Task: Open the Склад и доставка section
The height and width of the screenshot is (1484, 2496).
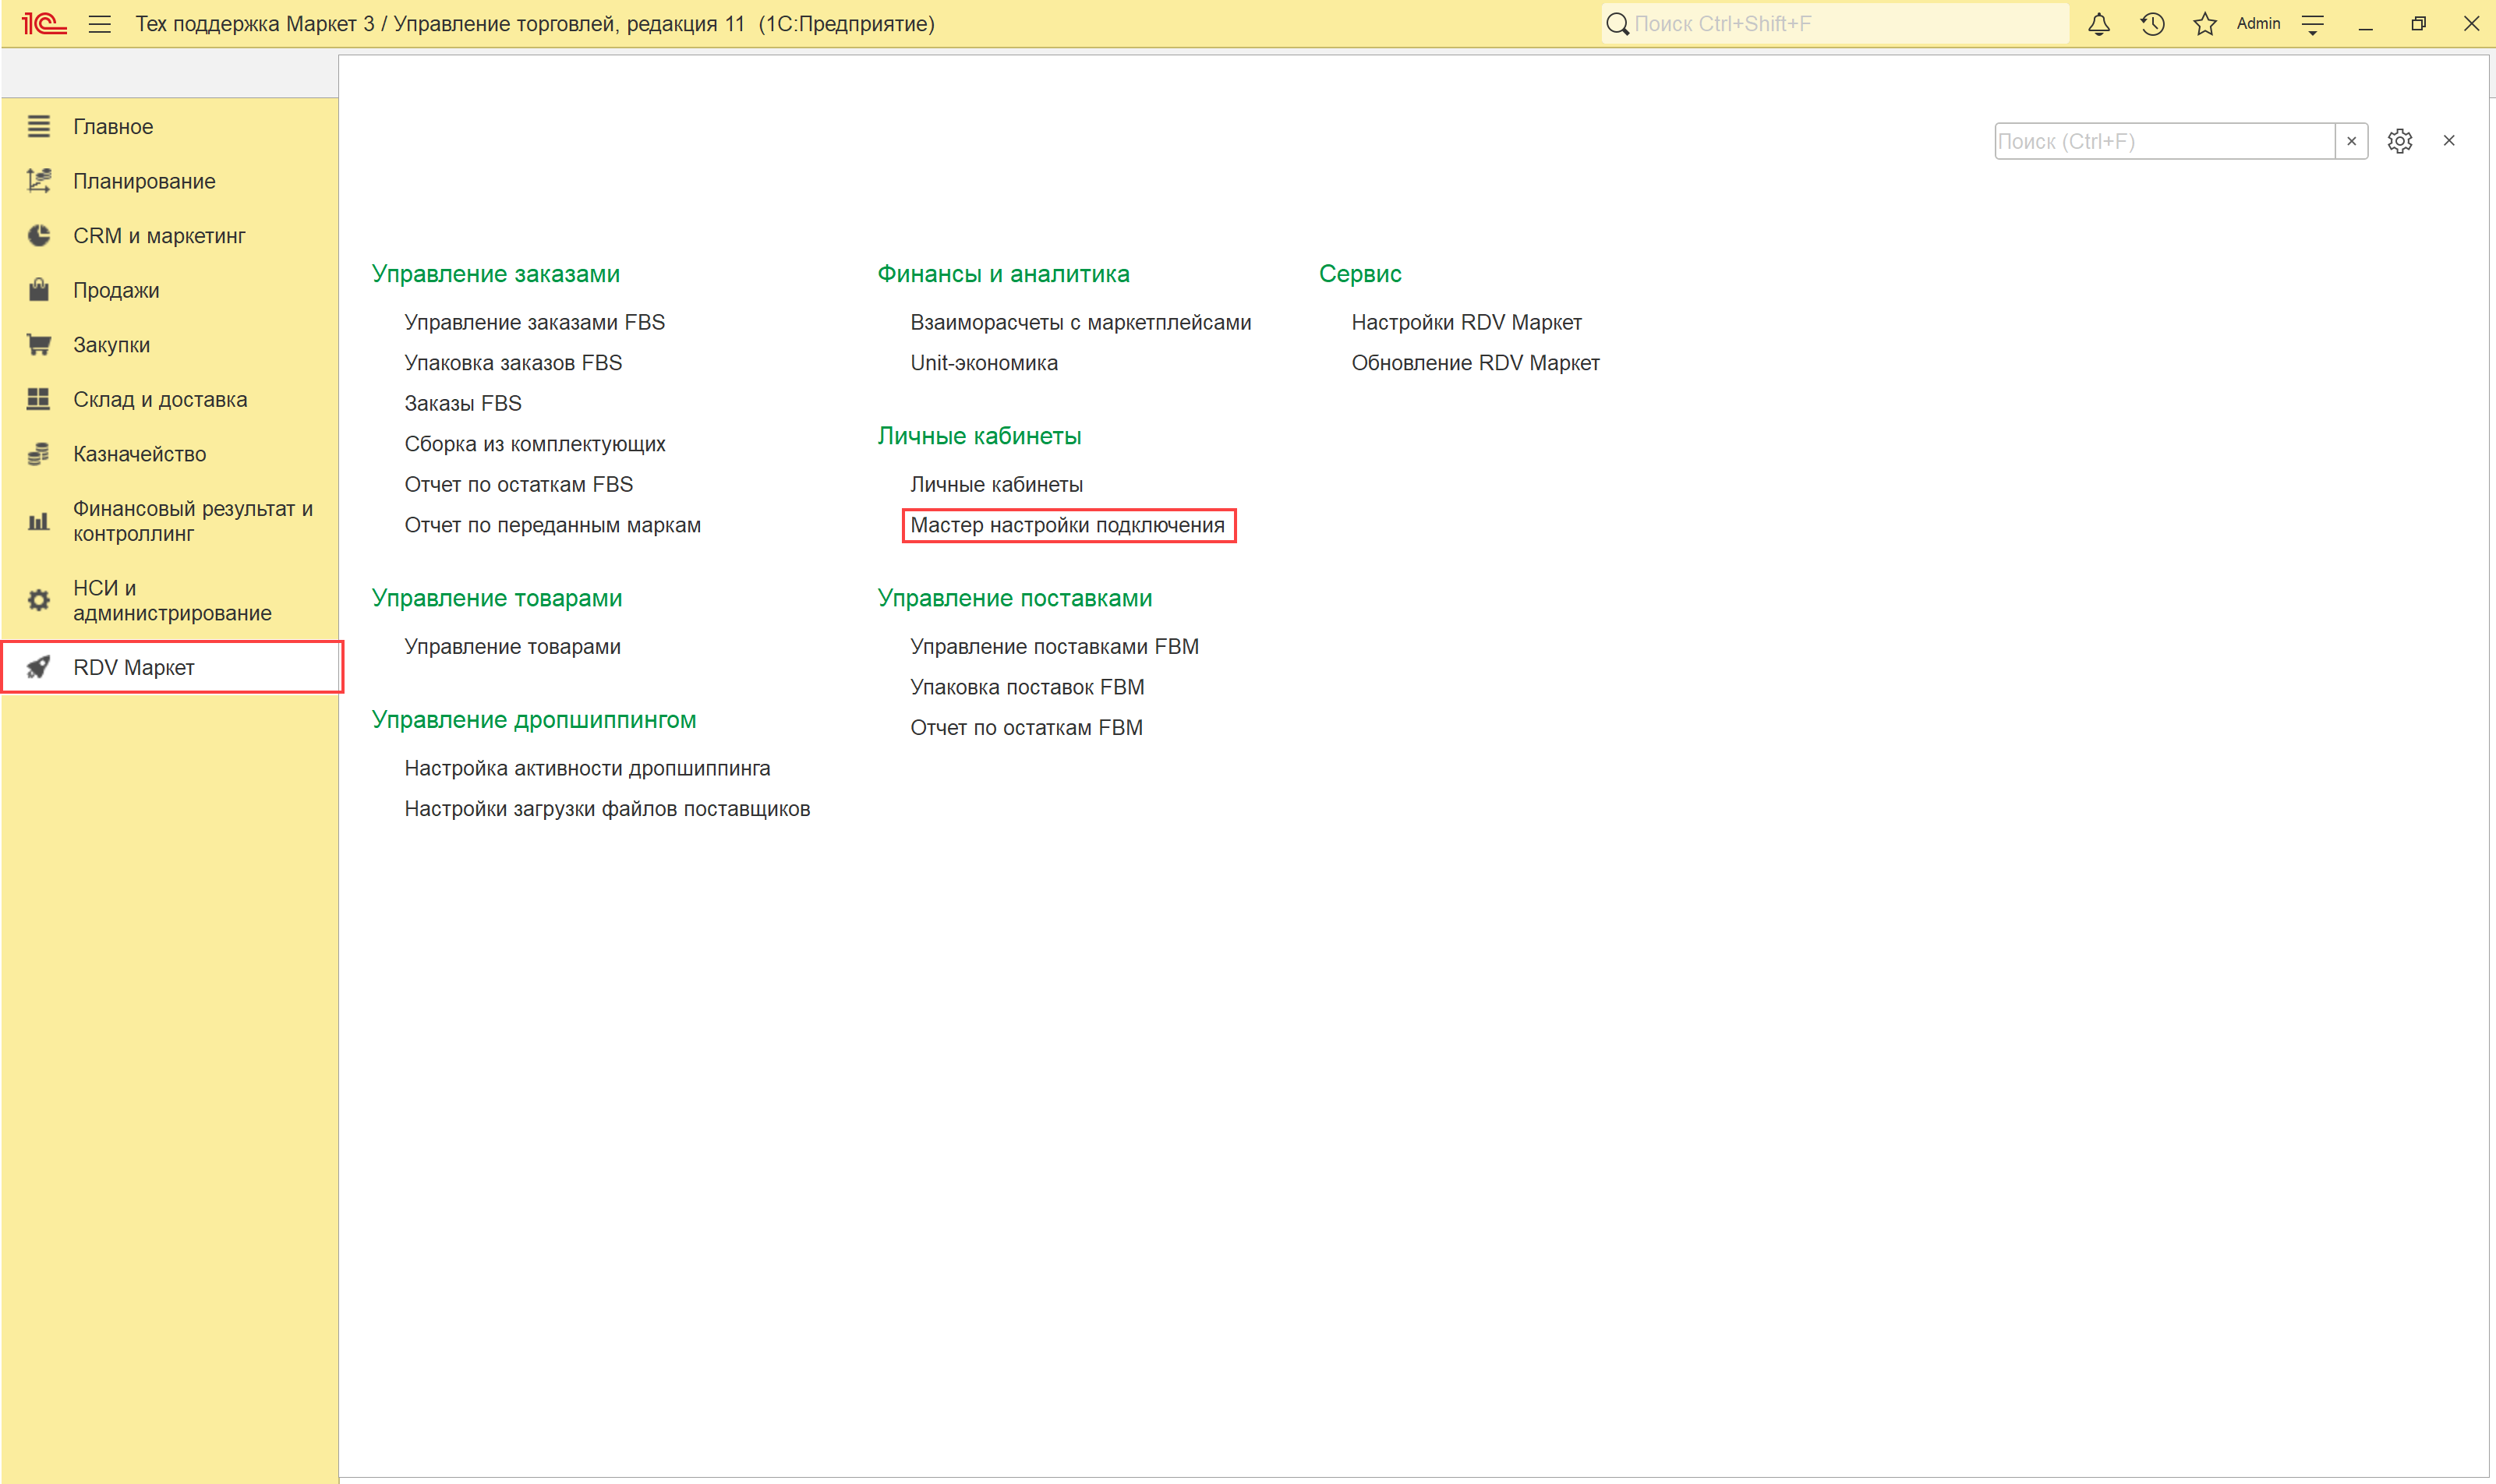Action: pyautogui.click(x=160, y=399)
